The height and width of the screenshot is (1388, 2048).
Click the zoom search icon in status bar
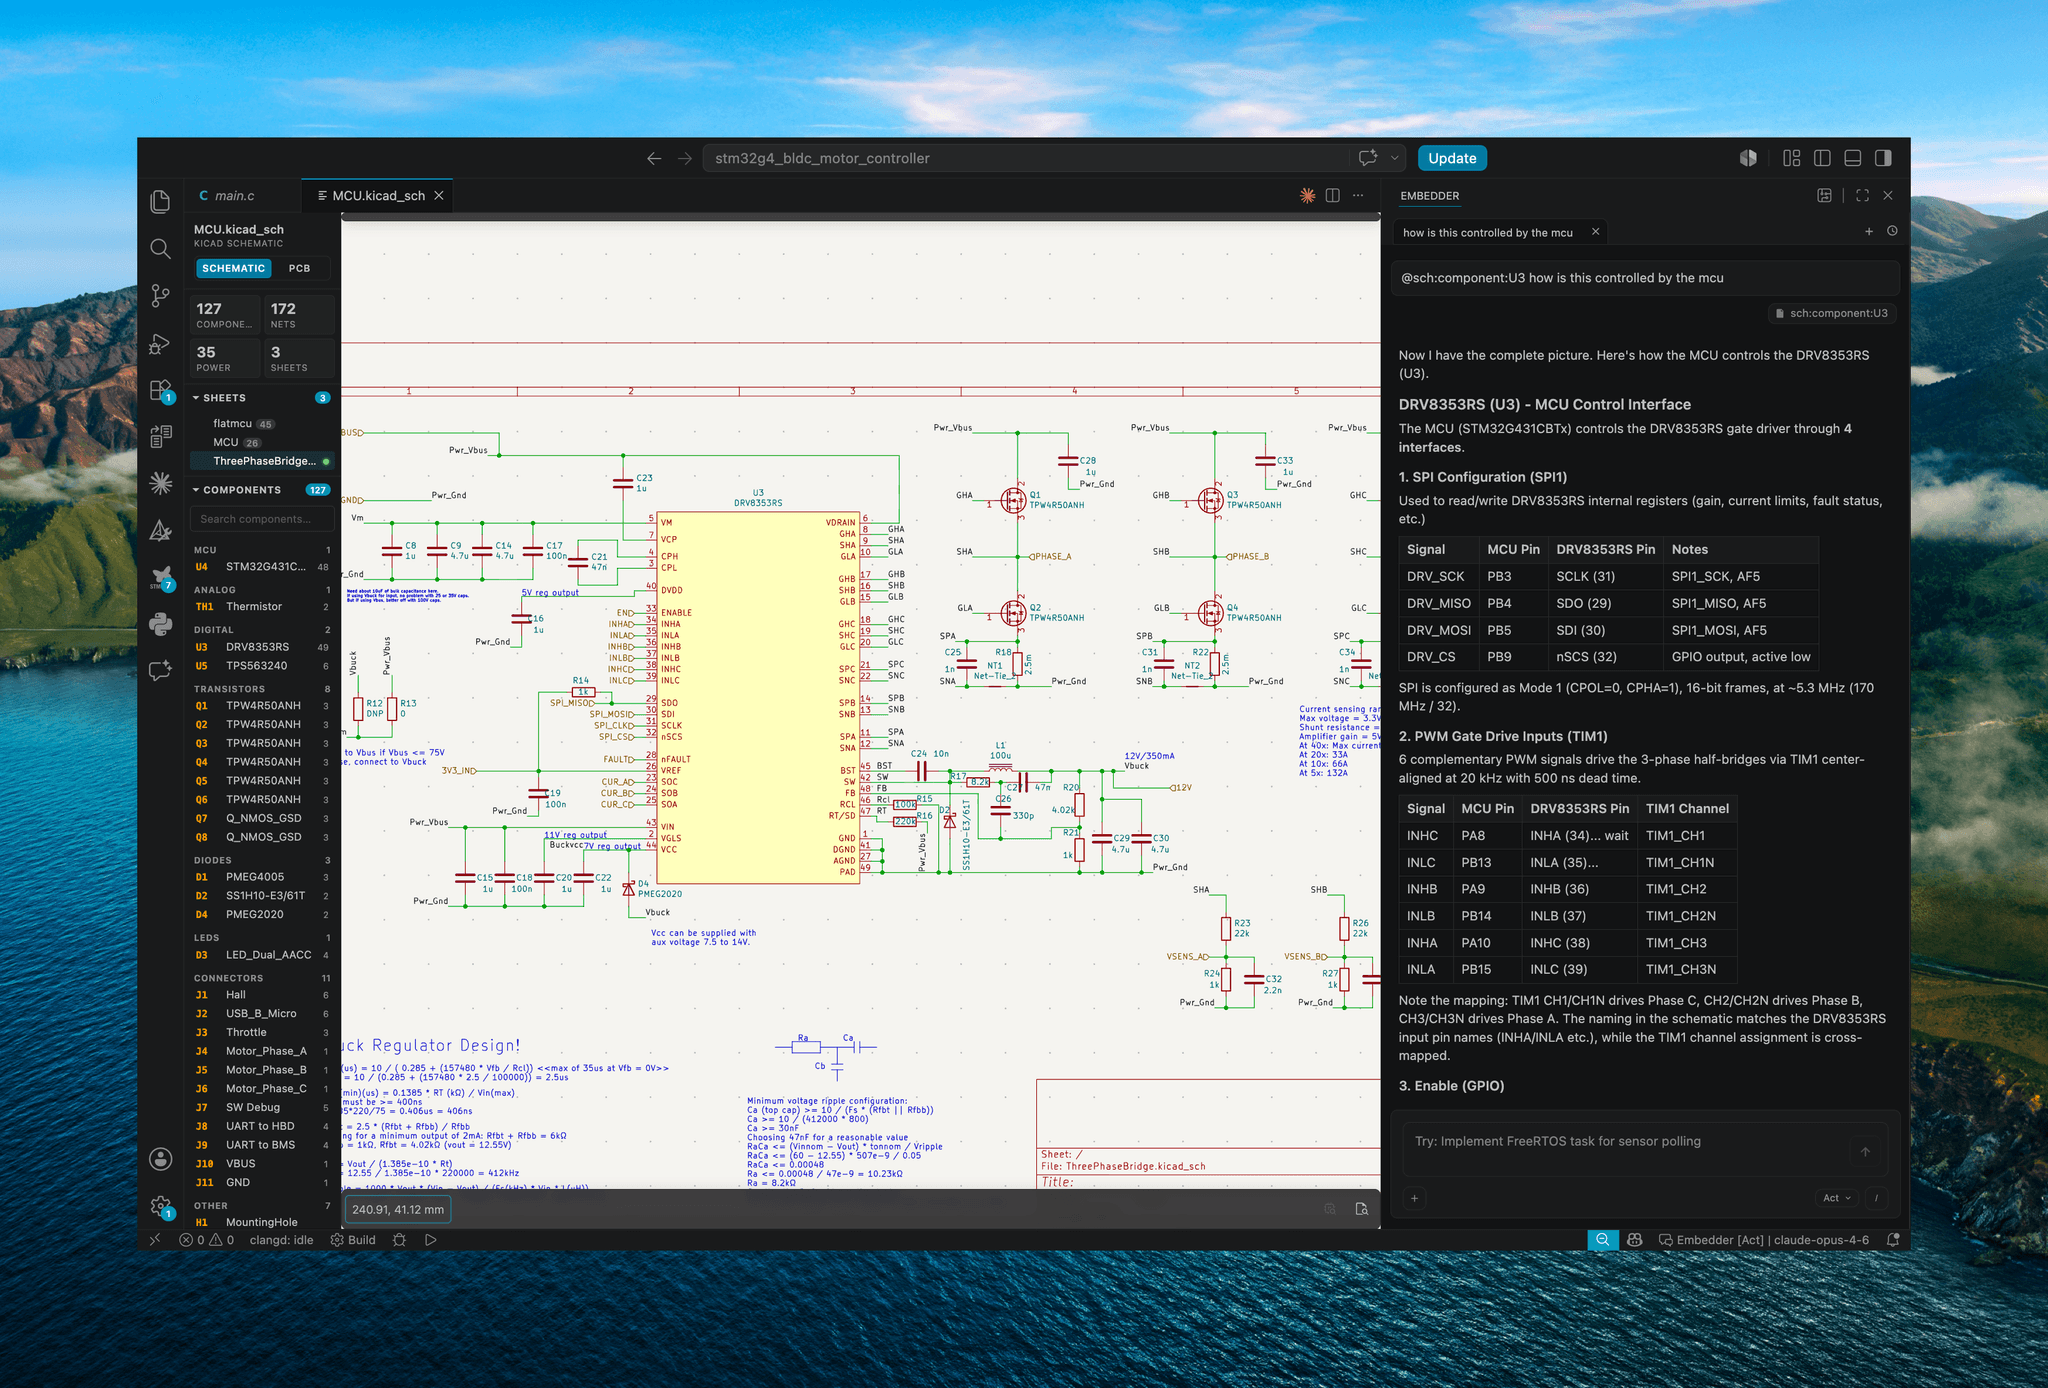click(x=1603, y=1240)
